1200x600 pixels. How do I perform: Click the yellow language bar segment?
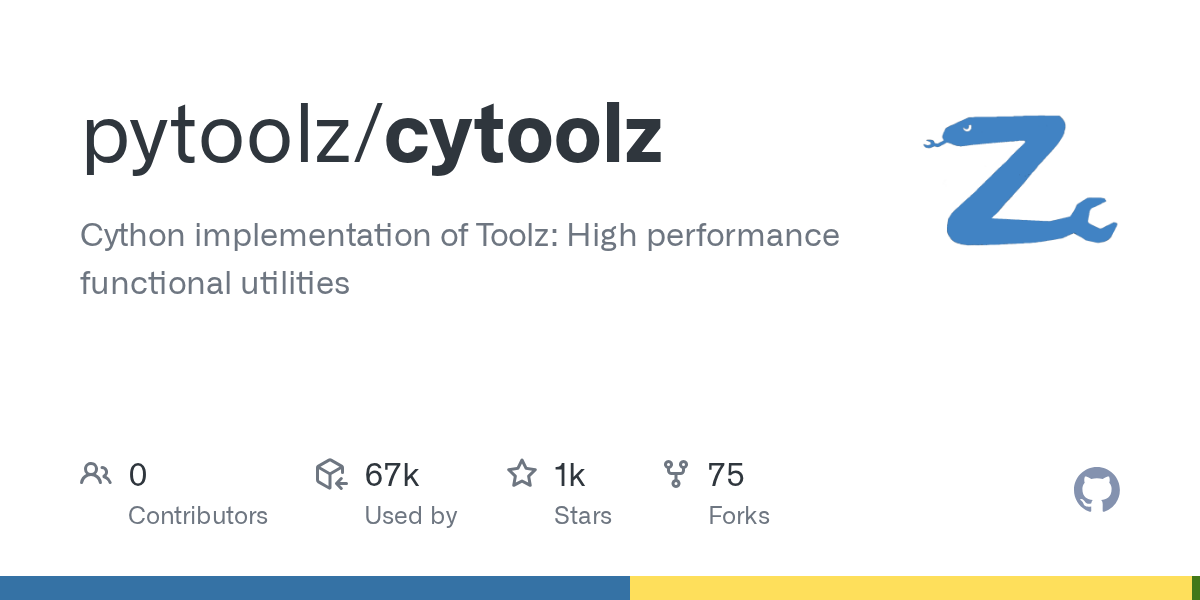click(x=910, y=588)
